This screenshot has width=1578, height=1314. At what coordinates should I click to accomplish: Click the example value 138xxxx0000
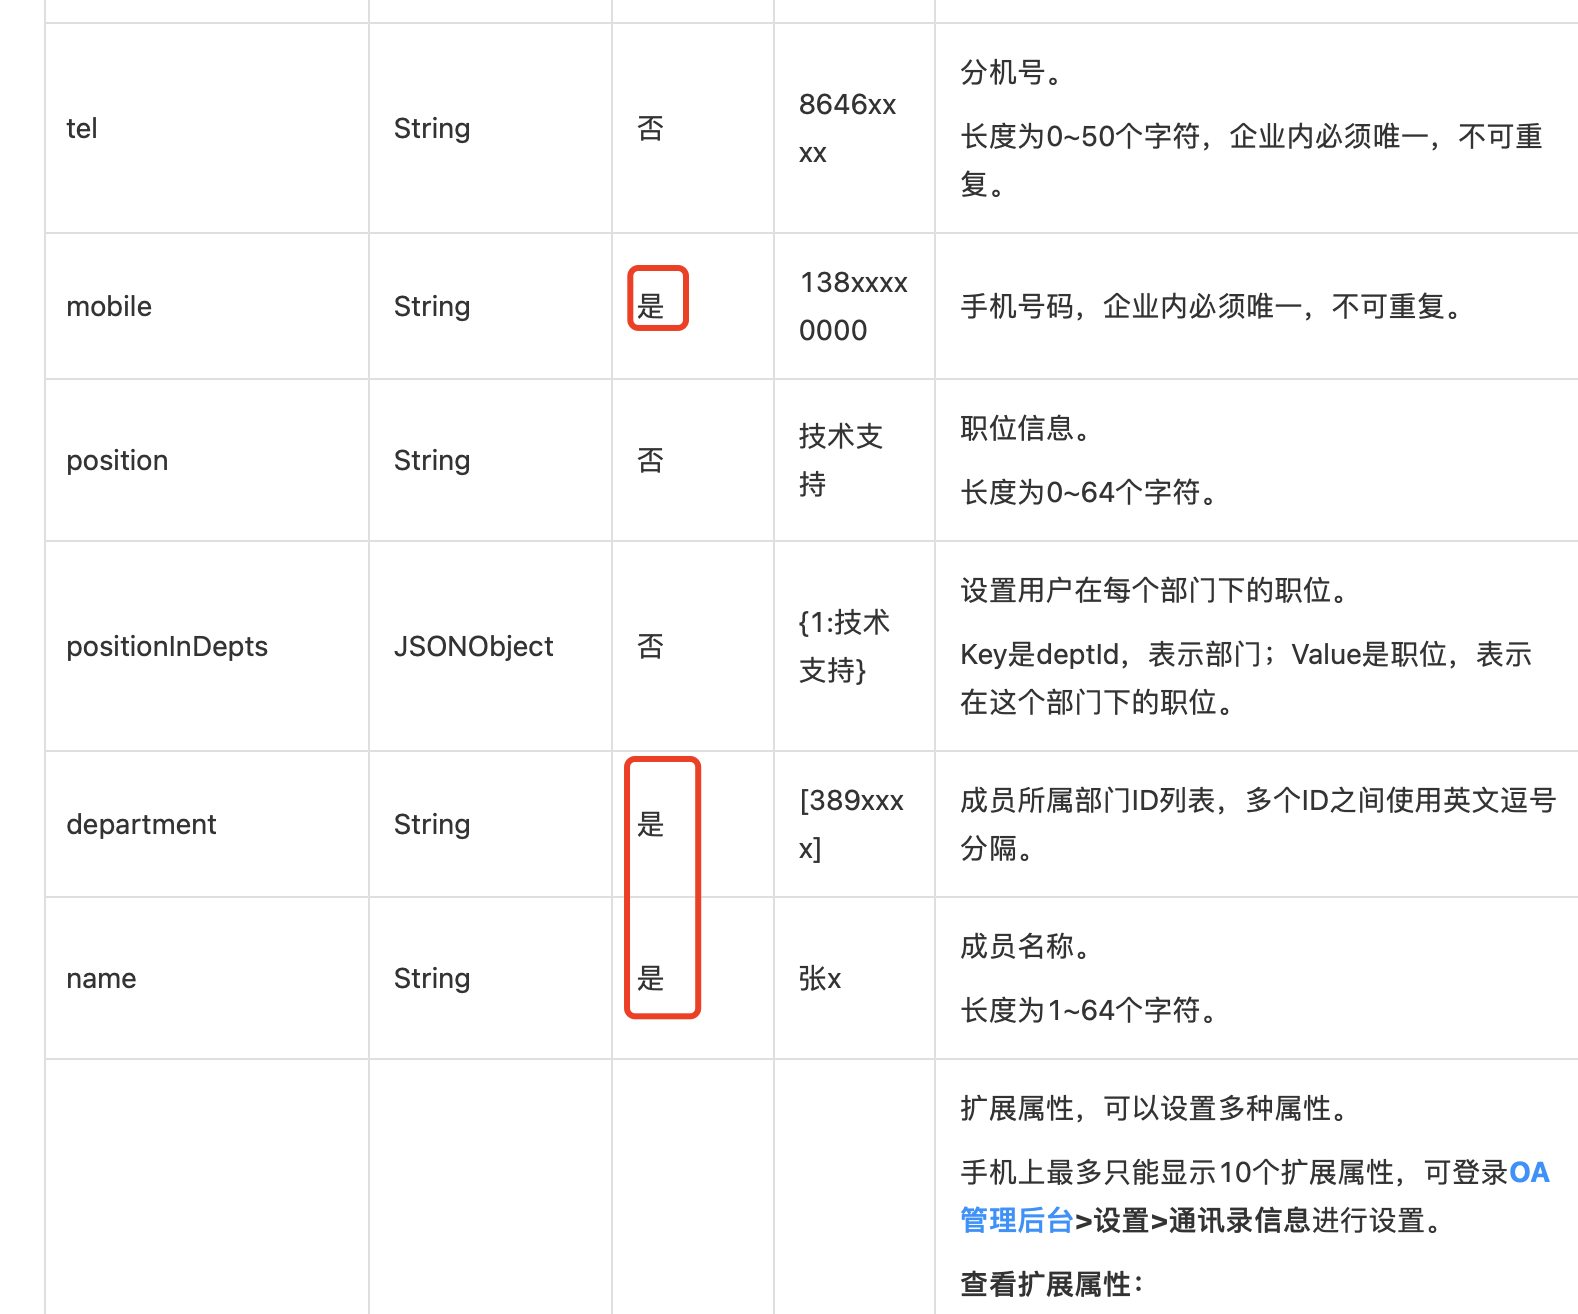click(x=853, y=307)
